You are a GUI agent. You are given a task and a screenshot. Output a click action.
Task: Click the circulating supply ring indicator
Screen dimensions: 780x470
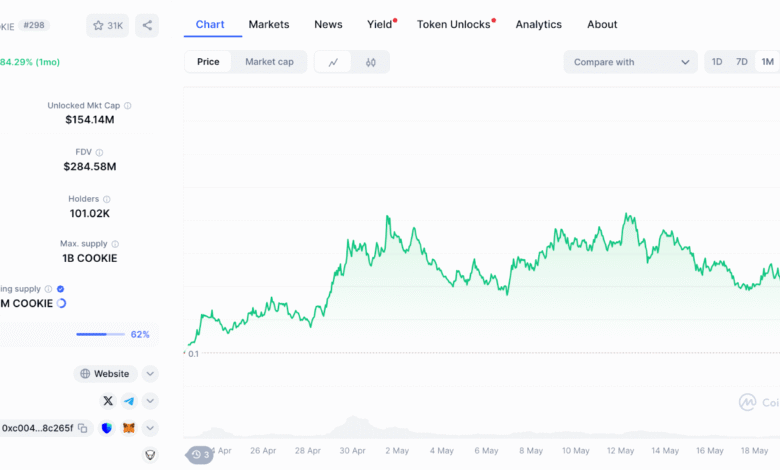61,303
